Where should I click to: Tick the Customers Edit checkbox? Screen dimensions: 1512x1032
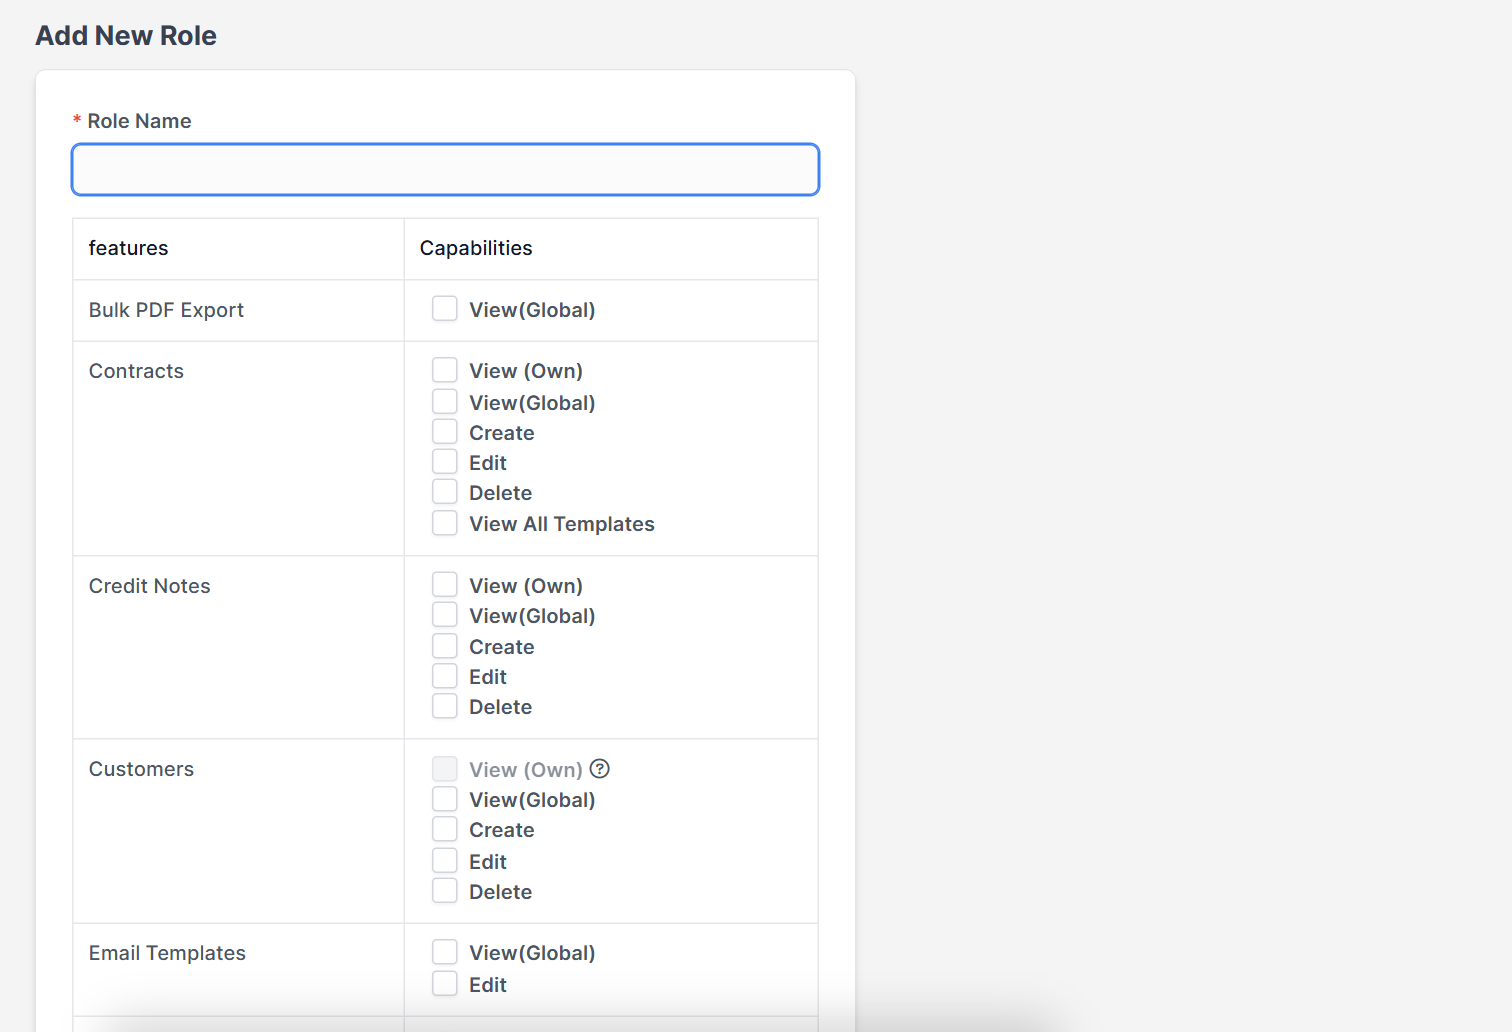445,860
